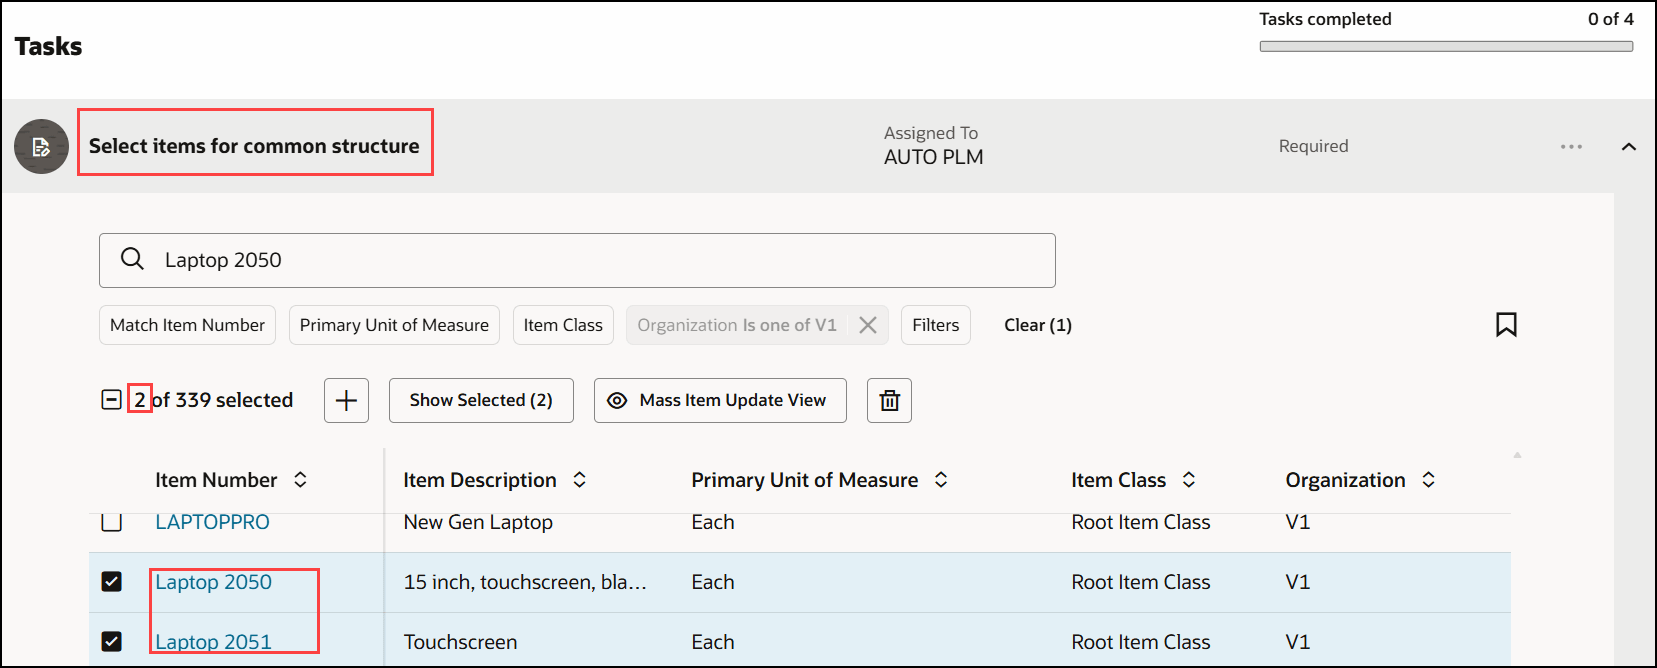The width and height of the screenshot is (1657, 668).
Task: Sort by Item Number column
Action: tap(300, 480)
